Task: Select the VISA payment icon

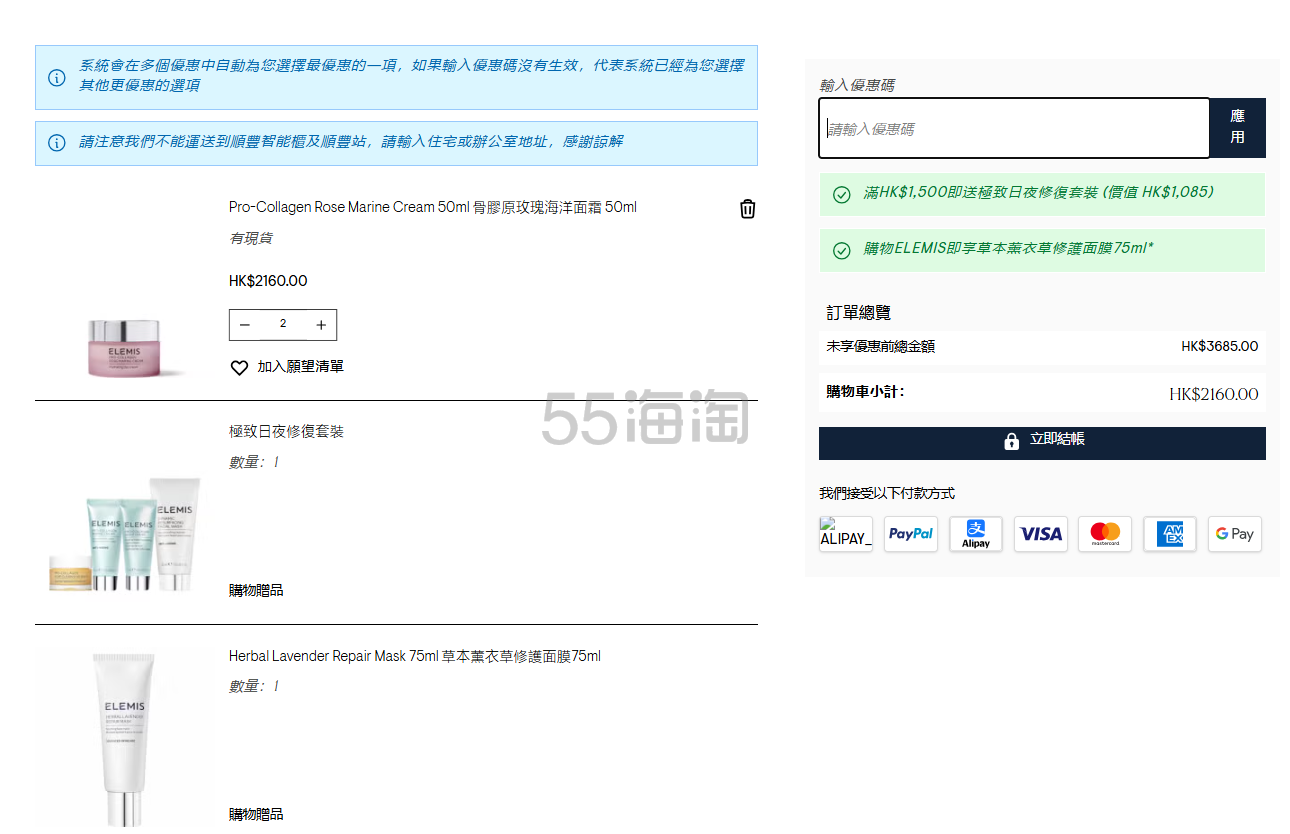Action: click(x=1041, y=534)
